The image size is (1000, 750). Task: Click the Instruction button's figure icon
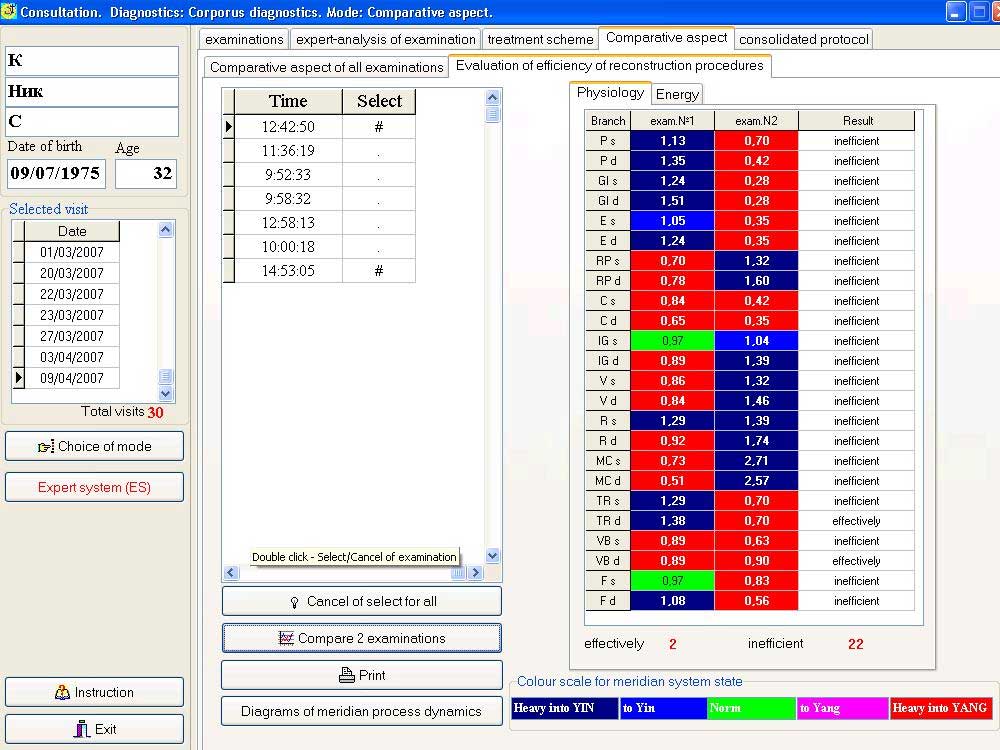62,693
